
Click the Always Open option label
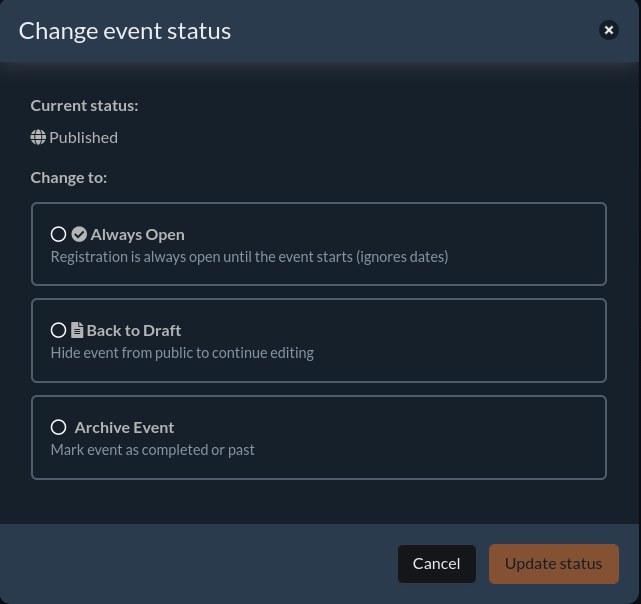click(x=137, y=234)
